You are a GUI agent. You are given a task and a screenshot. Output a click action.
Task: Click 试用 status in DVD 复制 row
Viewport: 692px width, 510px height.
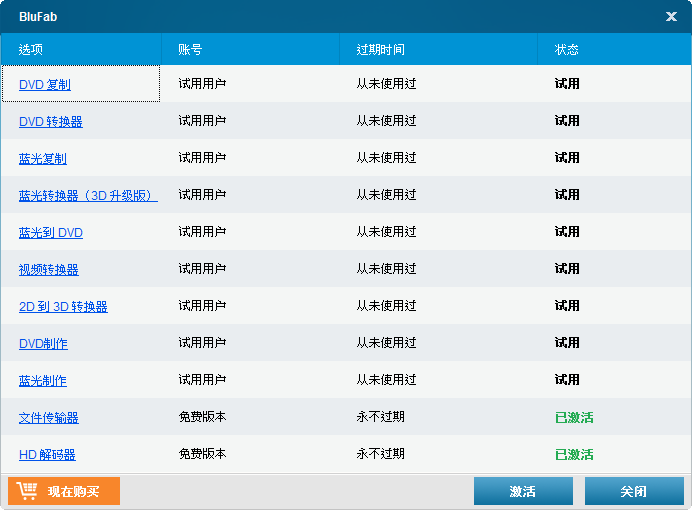click(x=567, y=83)
